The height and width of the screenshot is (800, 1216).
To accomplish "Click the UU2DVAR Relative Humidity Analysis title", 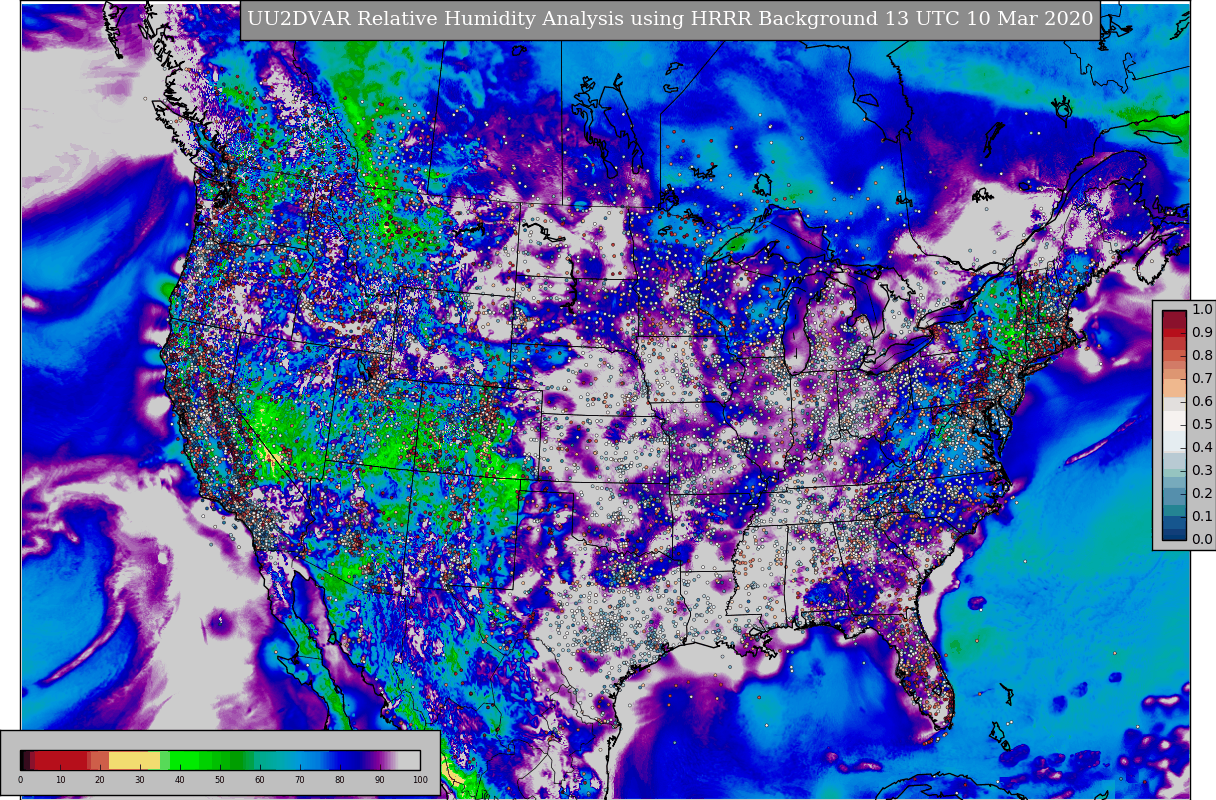I will [x=670, y=19].
